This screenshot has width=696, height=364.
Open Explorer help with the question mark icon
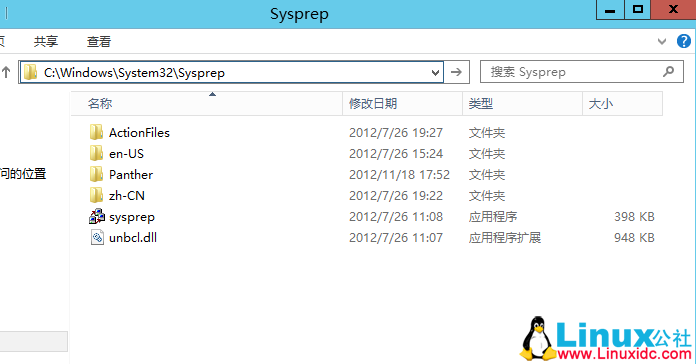click(684, 41)
